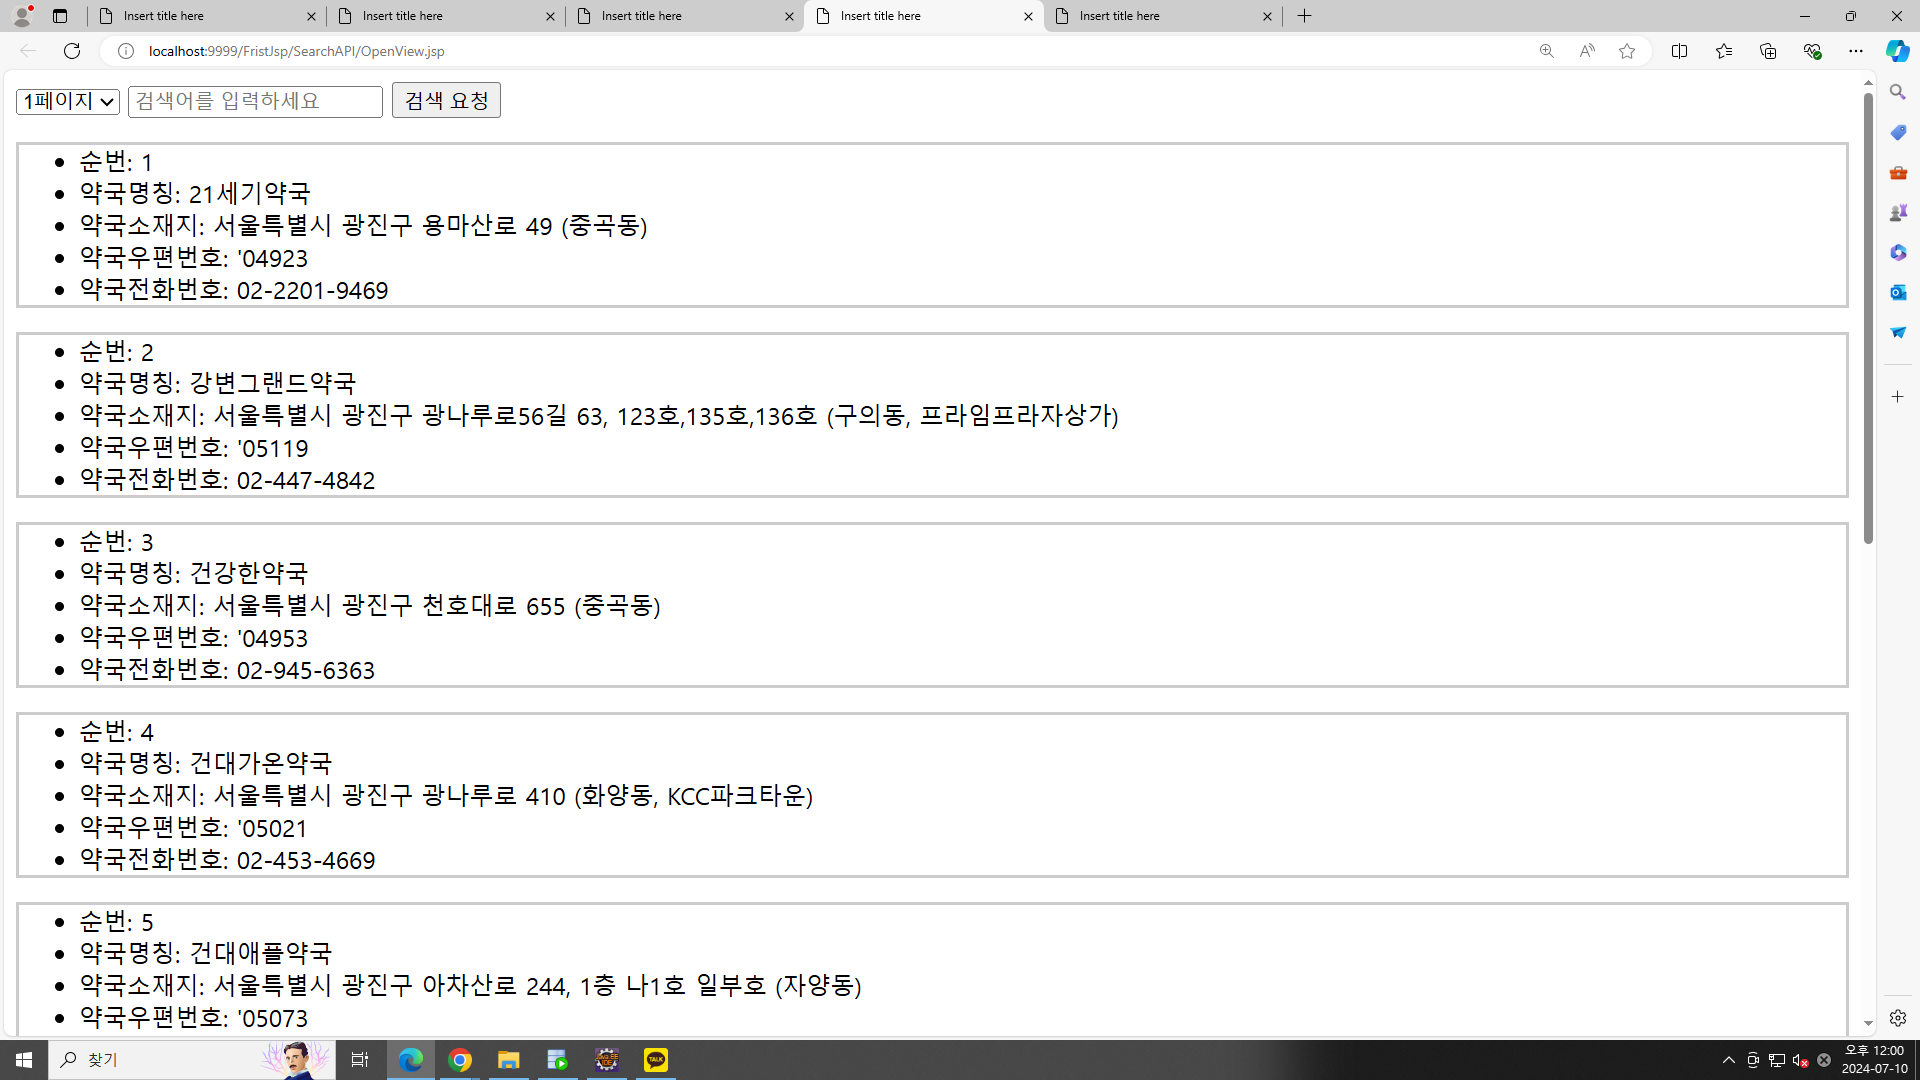Click the browser refresh icon
Image resolution: width=1920 pixels, height=1080 pixels.
(x=71, y=51)
